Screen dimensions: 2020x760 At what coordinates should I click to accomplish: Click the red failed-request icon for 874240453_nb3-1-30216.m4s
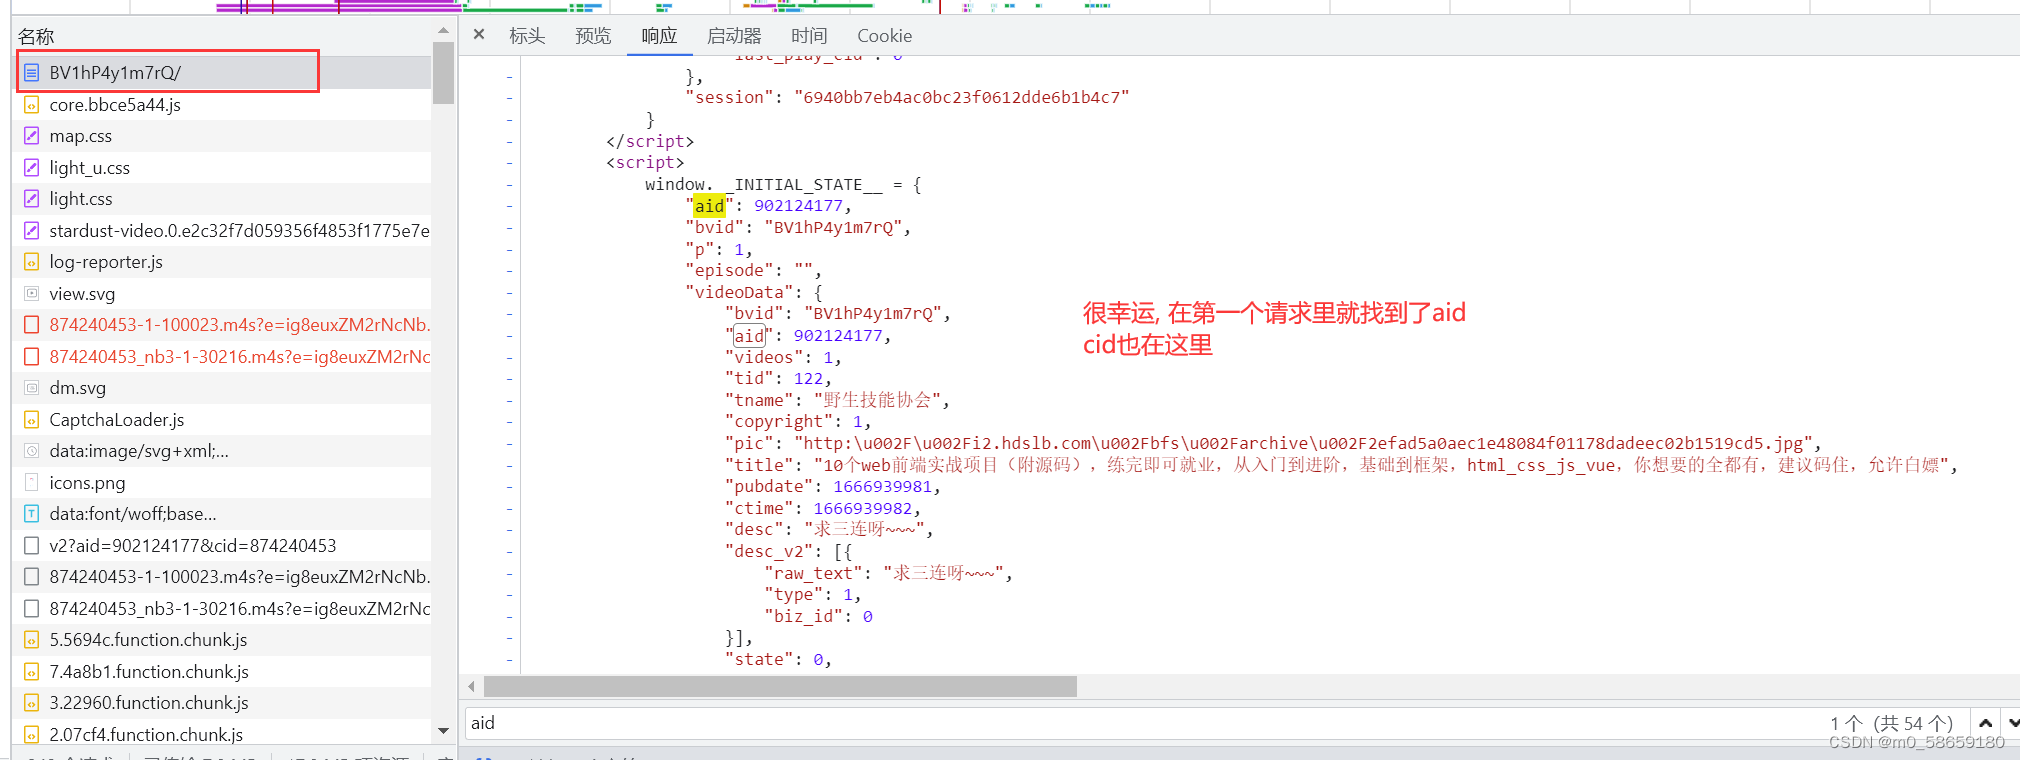click(31, 357)
